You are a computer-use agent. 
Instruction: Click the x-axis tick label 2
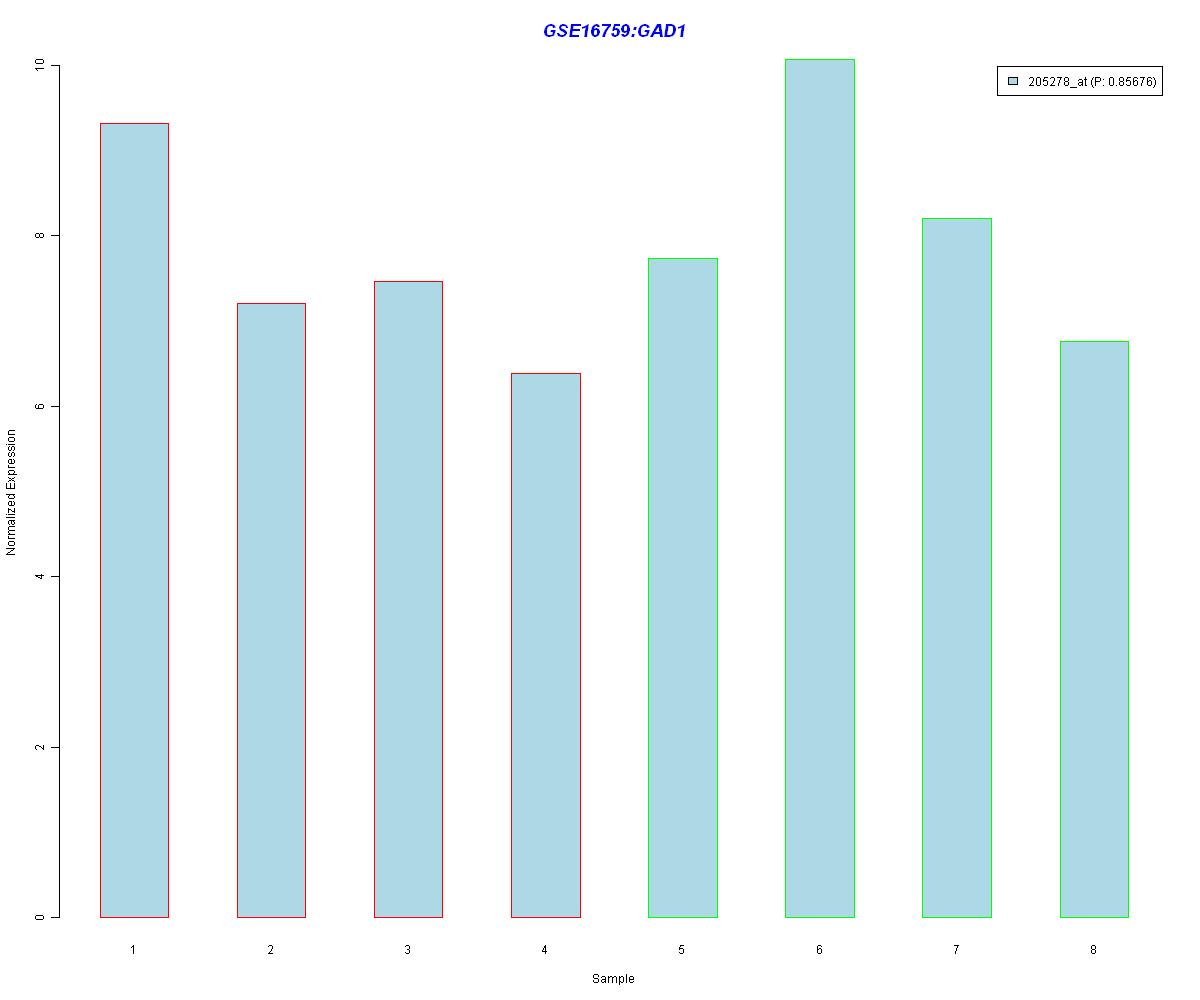click(x=270, y=949)
